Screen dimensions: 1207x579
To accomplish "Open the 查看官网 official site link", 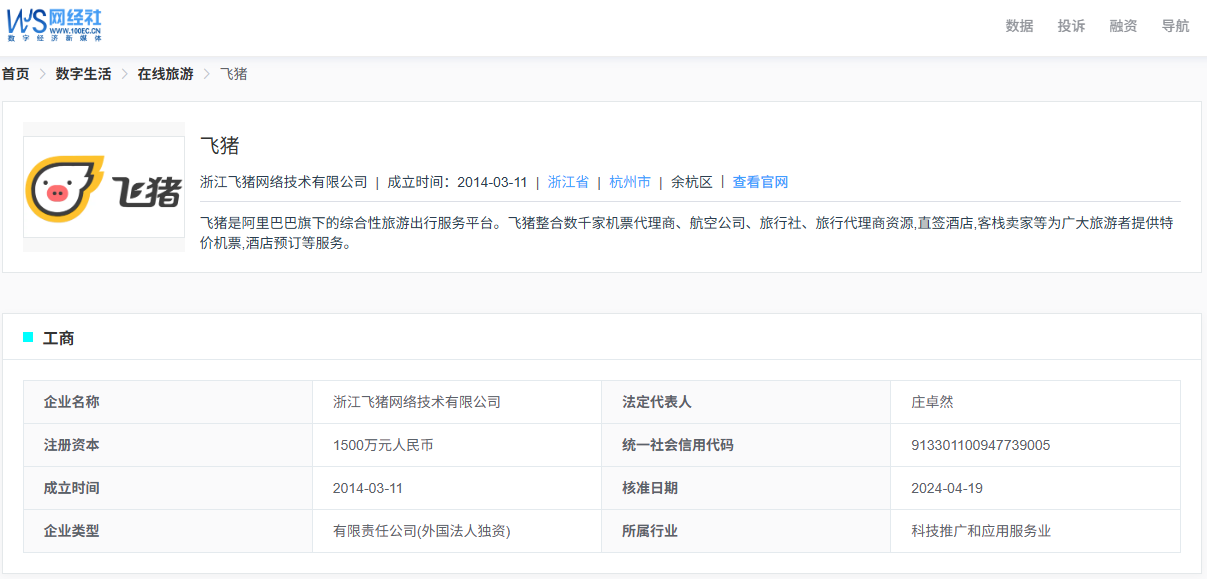I will [x=760, y=182].
